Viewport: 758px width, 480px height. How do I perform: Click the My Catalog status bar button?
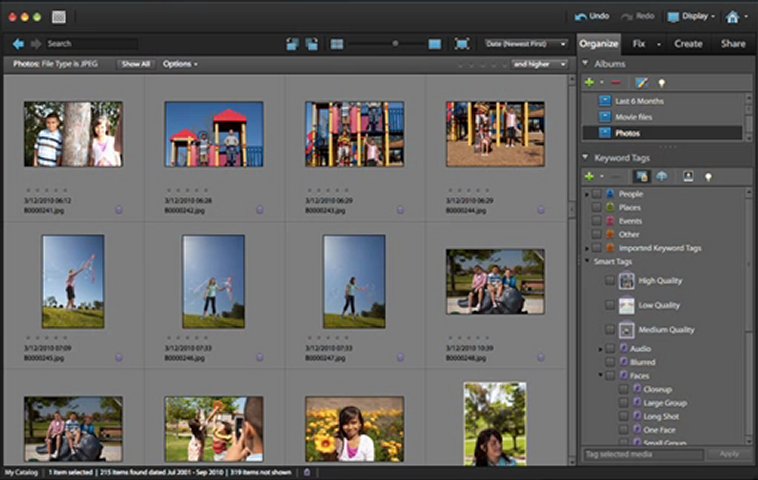point(21,472)
